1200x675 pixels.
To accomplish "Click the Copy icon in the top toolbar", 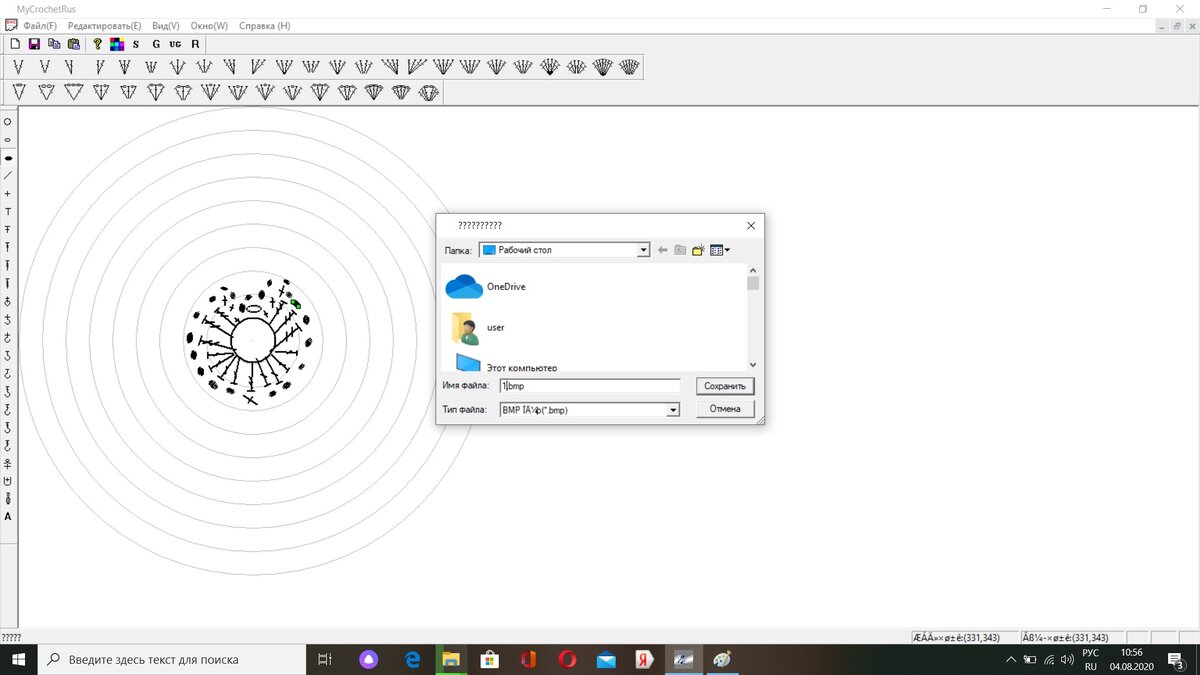I will 54,44.
